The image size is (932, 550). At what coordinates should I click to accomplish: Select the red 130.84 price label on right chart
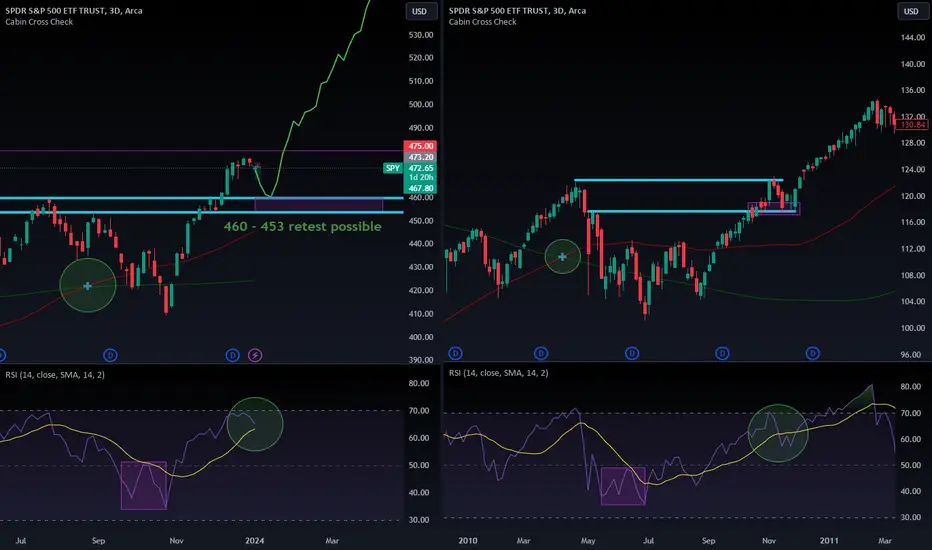click(912, 124)
